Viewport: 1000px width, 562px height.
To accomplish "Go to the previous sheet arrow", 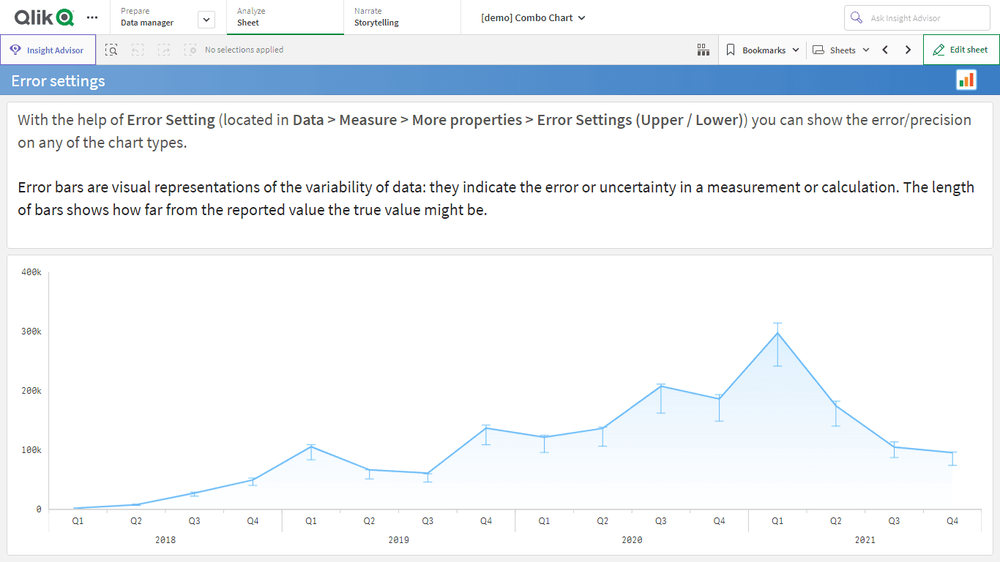I will (x=885, y=49).
